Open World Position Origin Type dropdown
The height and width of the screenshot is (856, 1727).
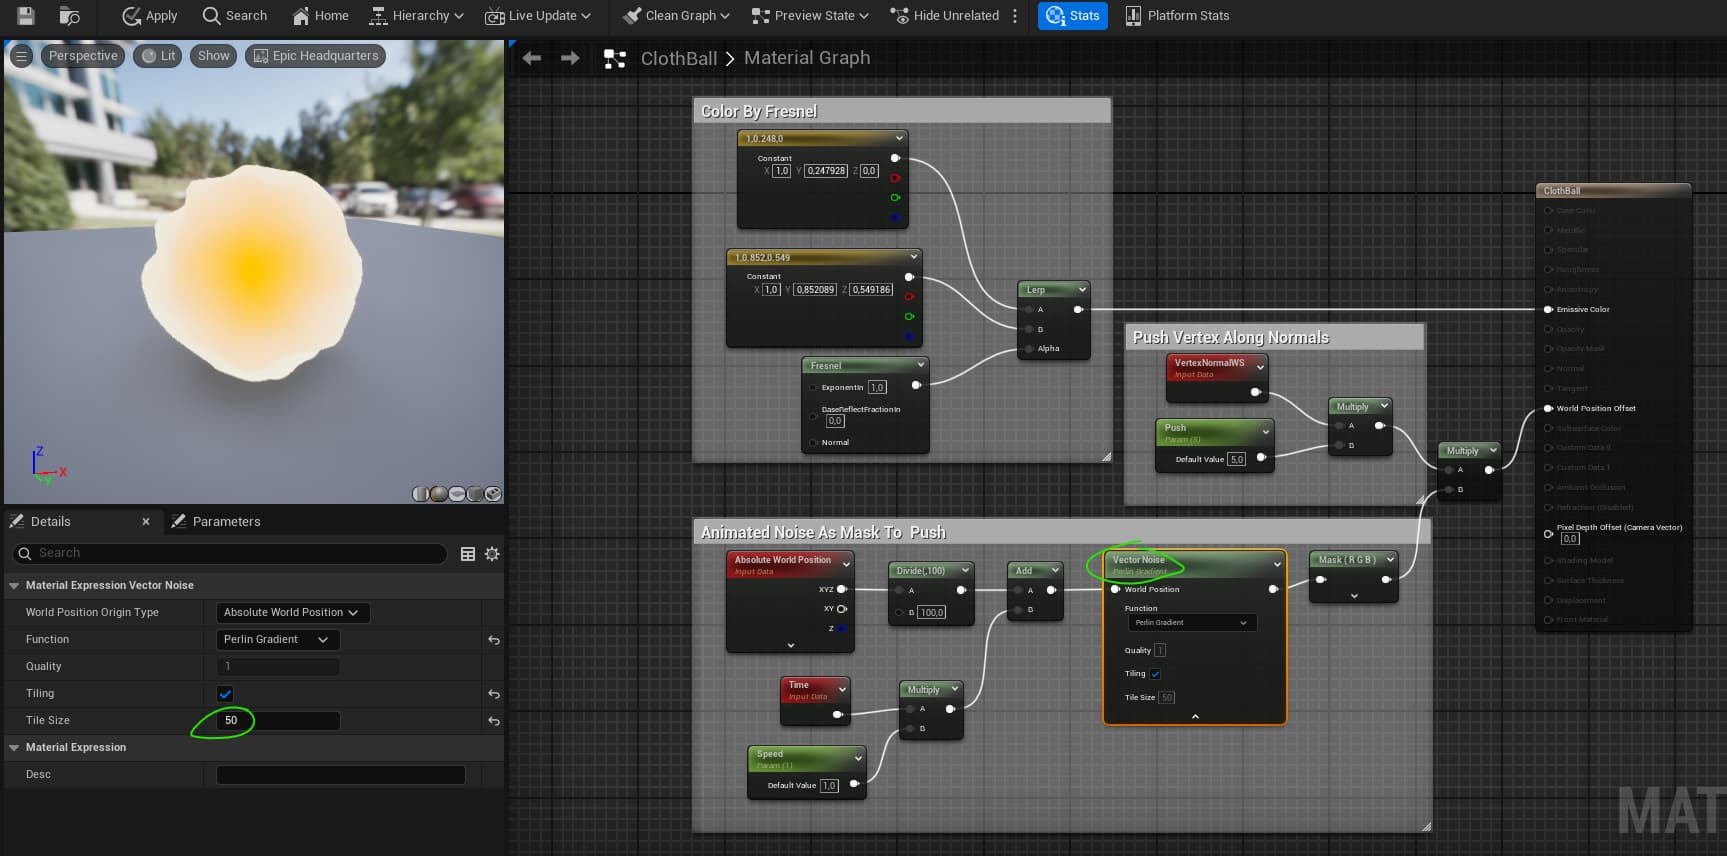click(292, 612)
